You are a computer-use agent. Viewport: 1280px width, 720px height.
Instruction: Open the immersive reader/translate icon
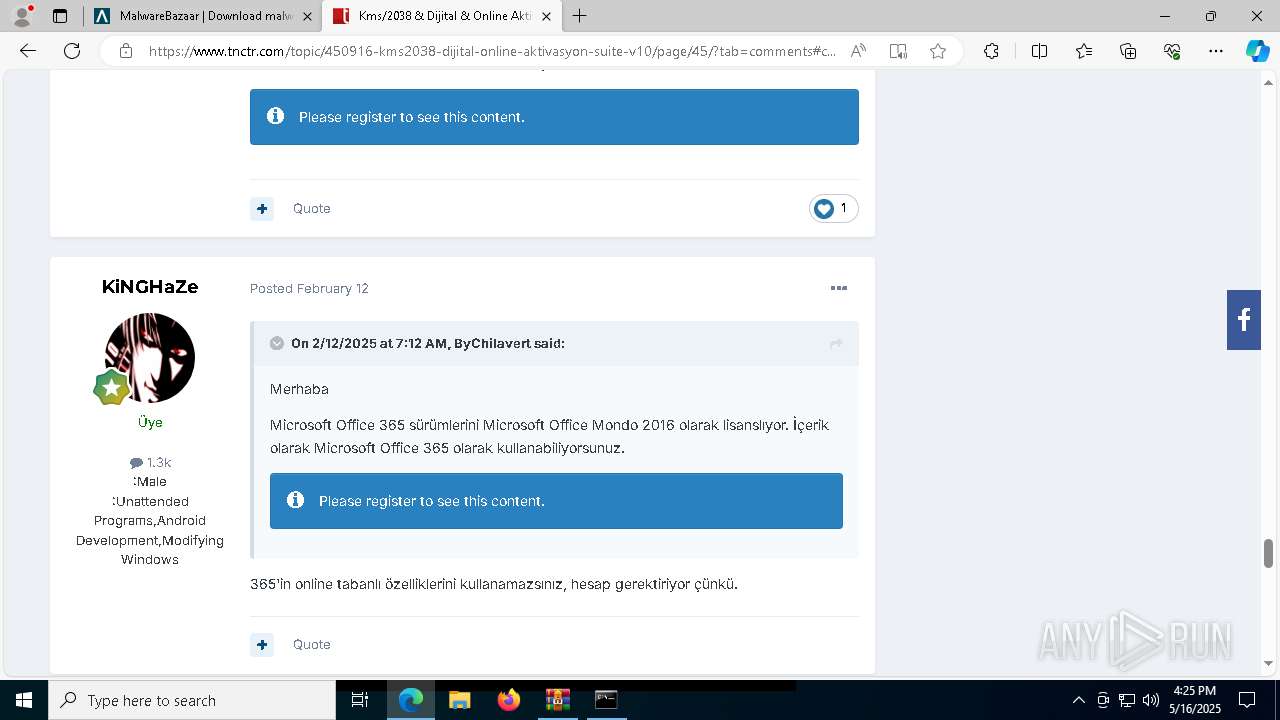click(x=898, y=51)
